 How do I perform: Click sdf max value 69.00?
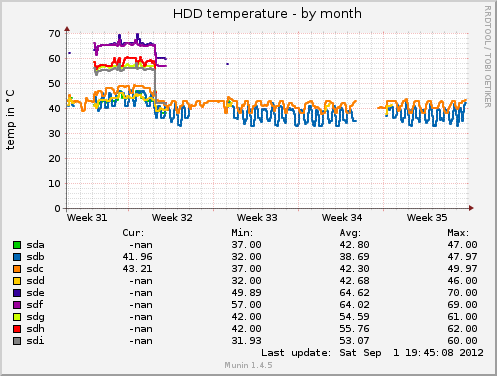pyautogui.click(x=462, y=305)
